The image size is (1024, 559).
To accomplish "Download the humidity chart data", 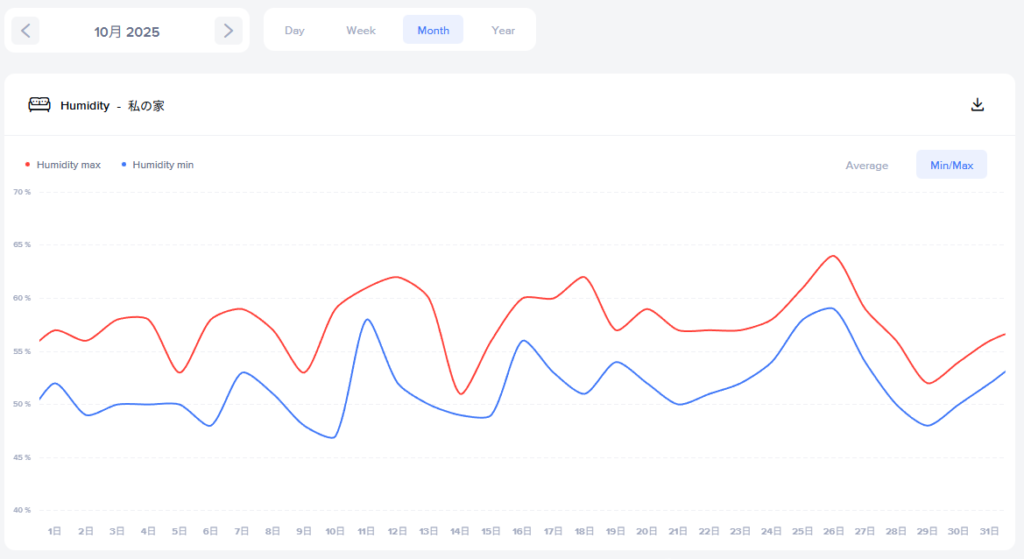I will click(x=978, y=105).
